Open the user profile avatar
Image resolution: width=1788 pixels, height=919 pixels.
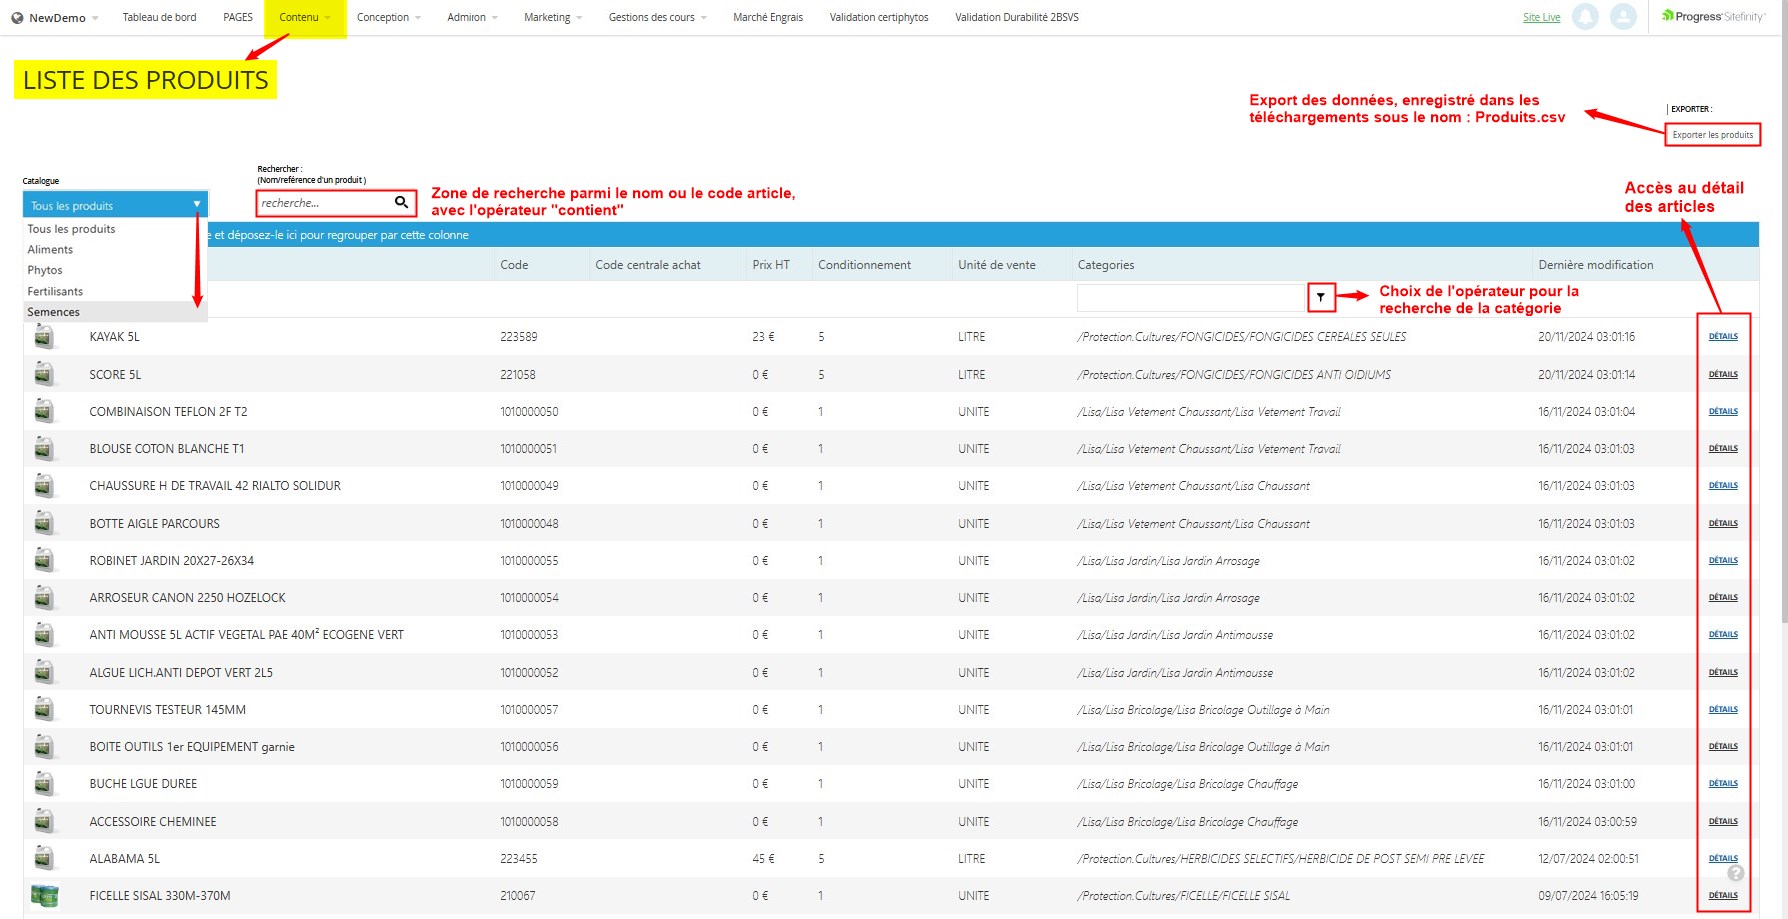tap(1623, 17)
